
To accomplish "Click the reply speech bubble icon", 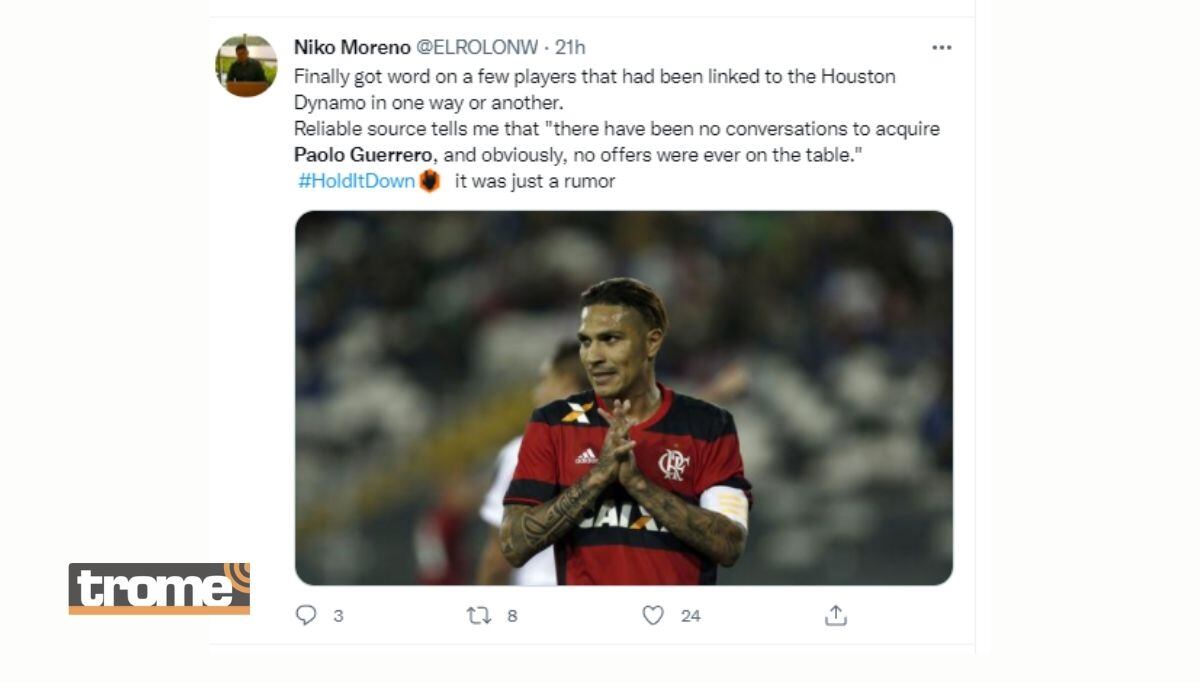I will [306, 616].
